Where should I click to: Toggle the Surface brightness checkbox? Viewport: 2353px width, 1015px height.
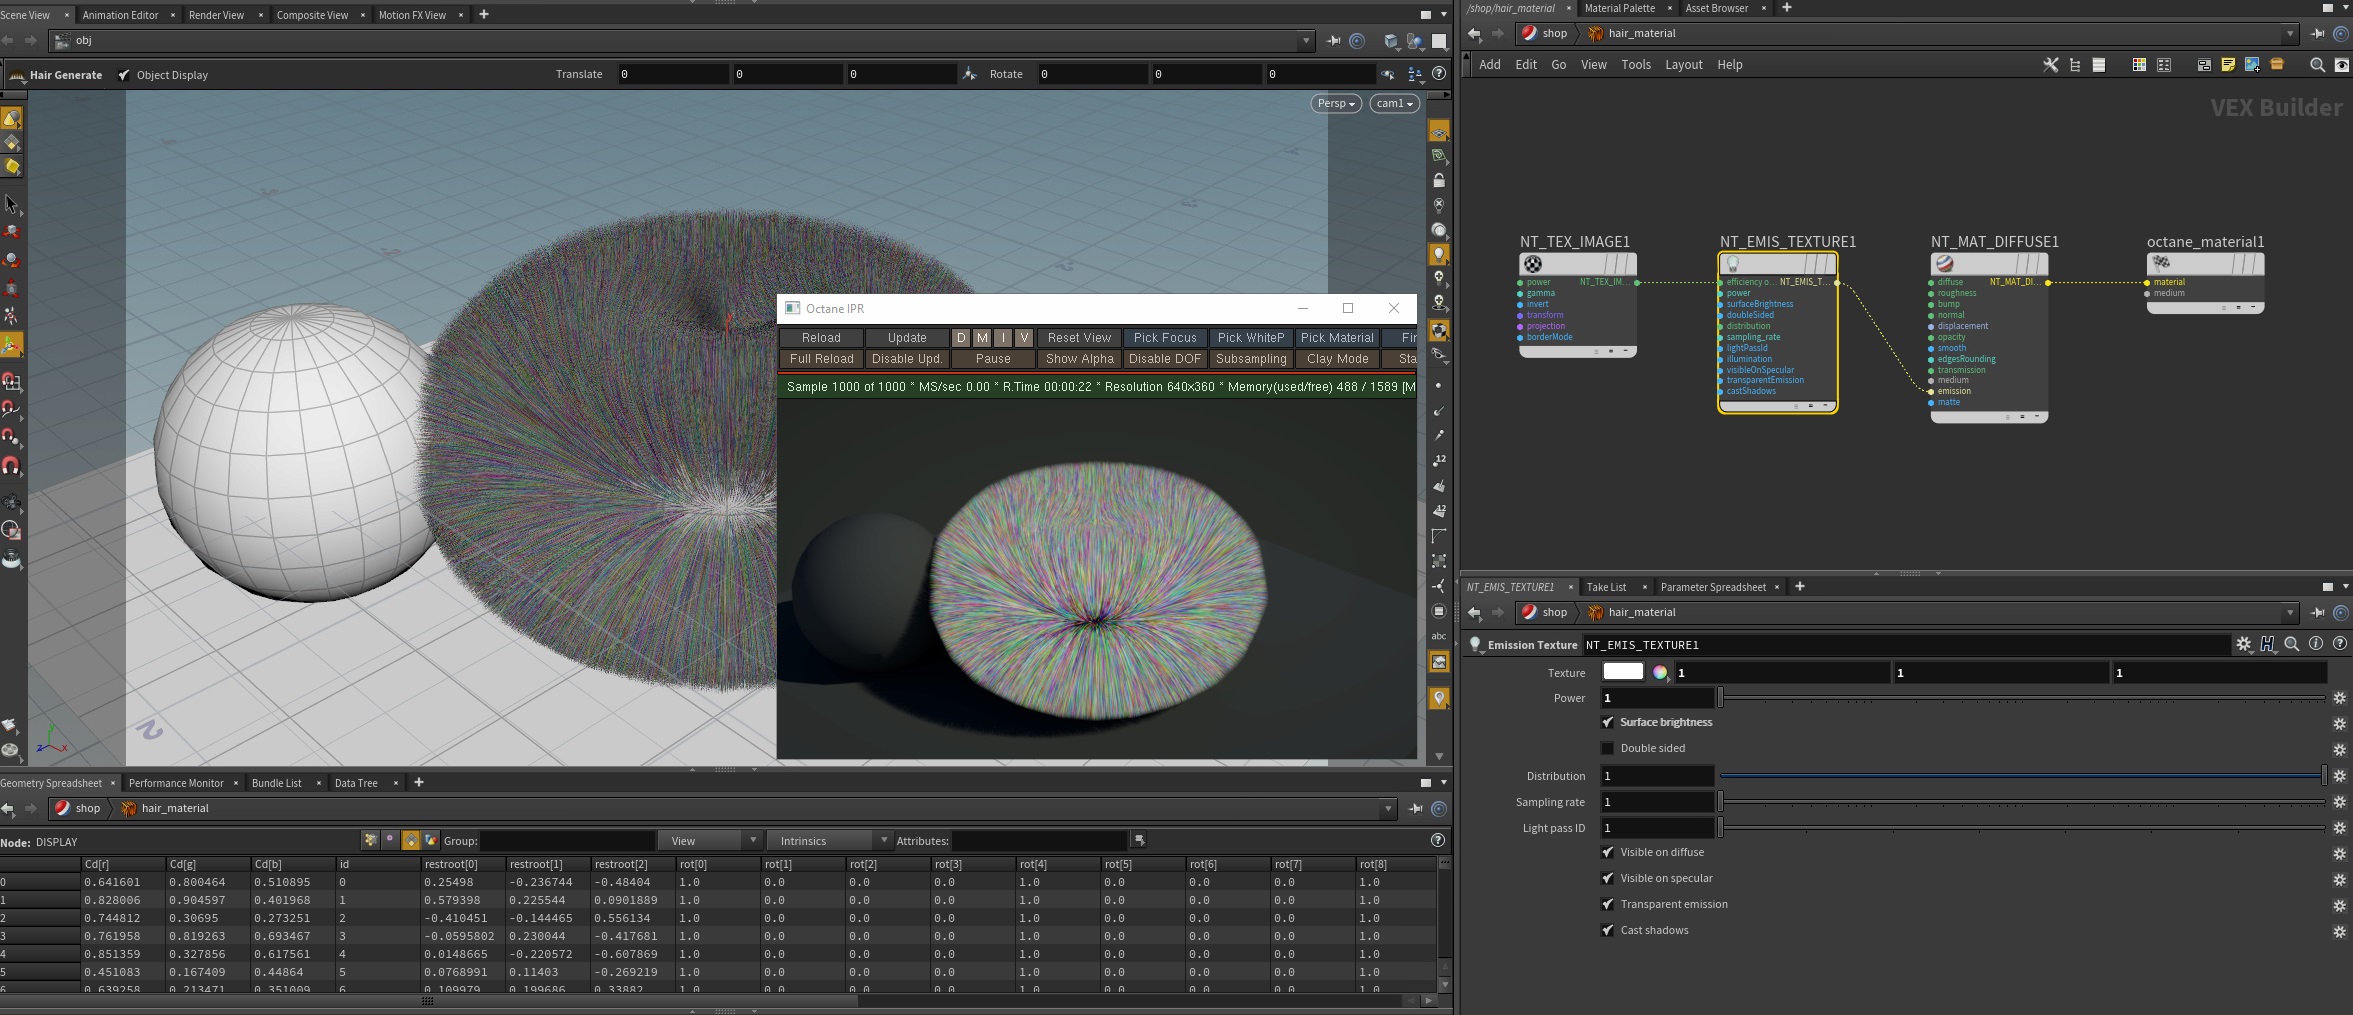point(1608,723)
